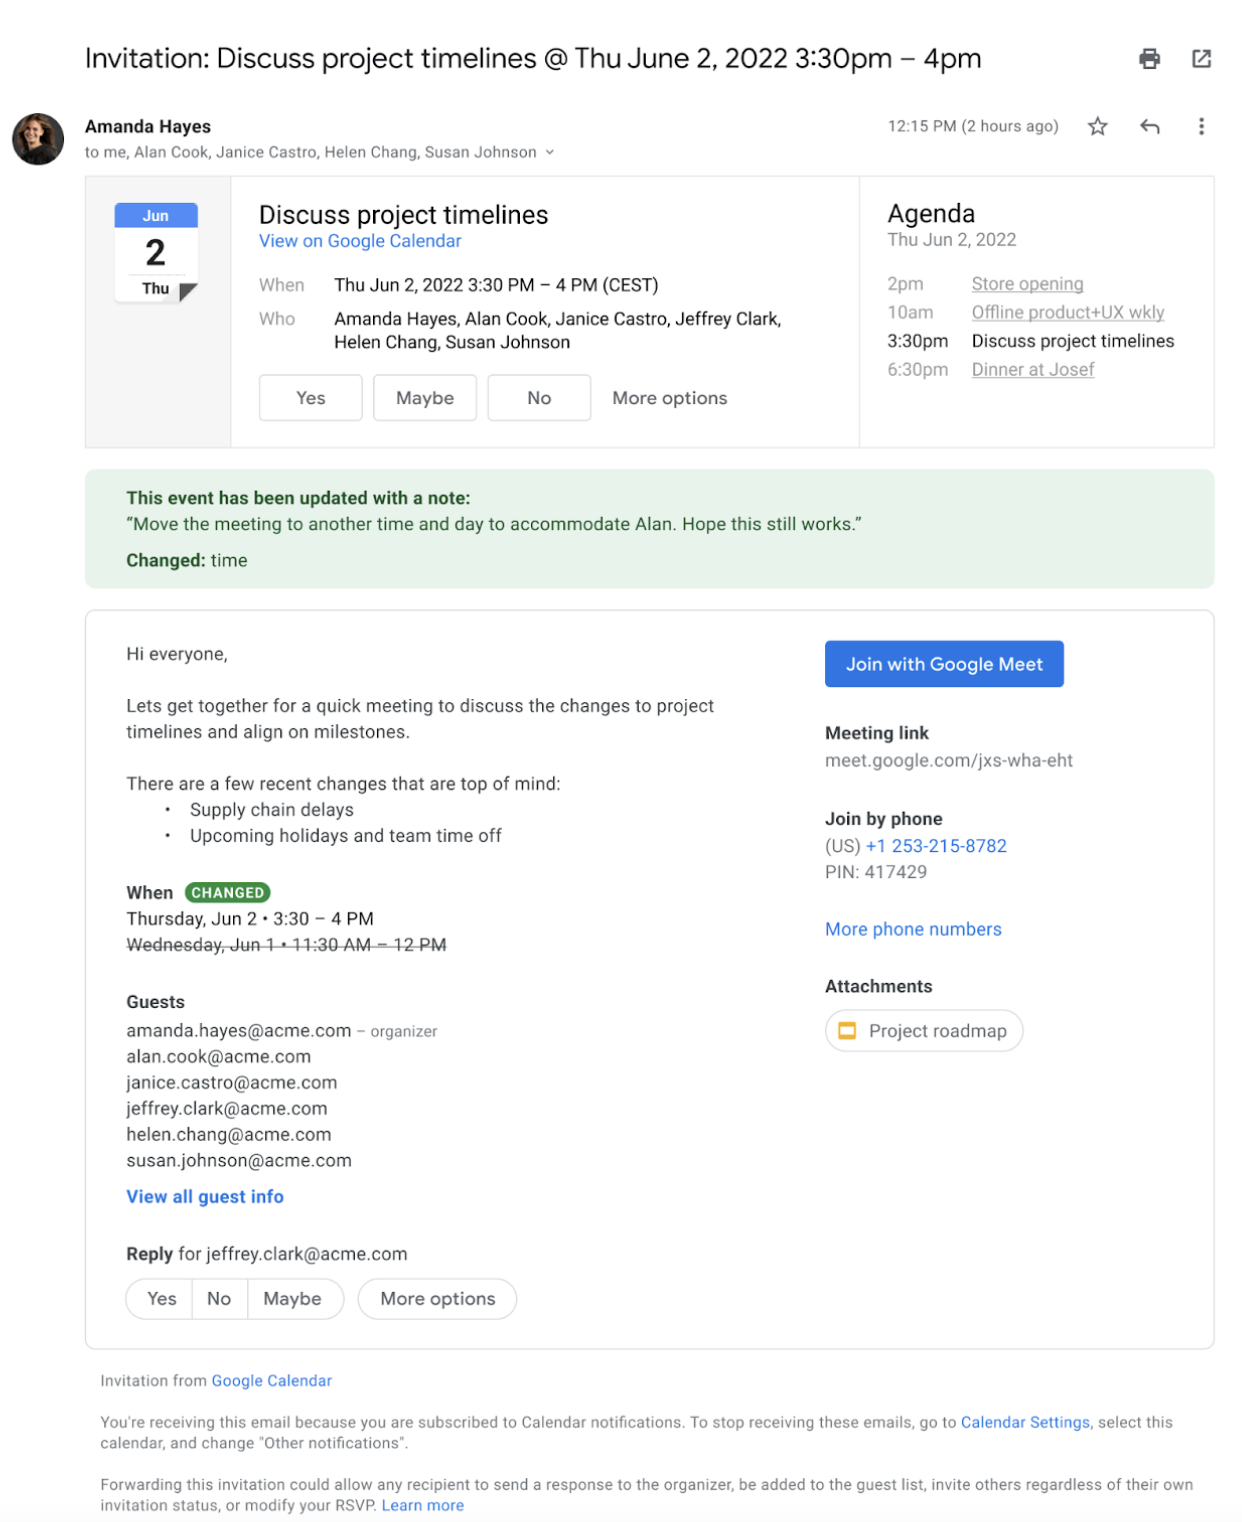Print the invitation email
This screenshot has width=1242, height=1522.
(1148, 59)
